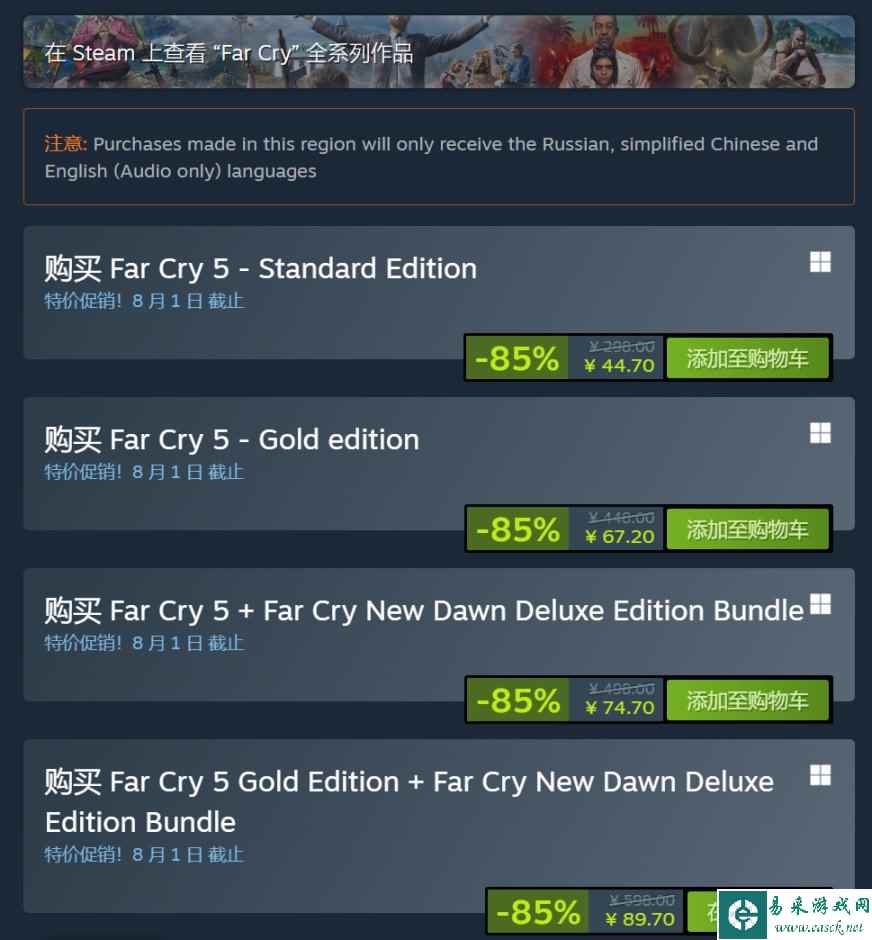Click the -85% badge for the ¥74.70 bundle
This screenshot has width=872, height=940.
pyautogui.click(x=517, y=700)
